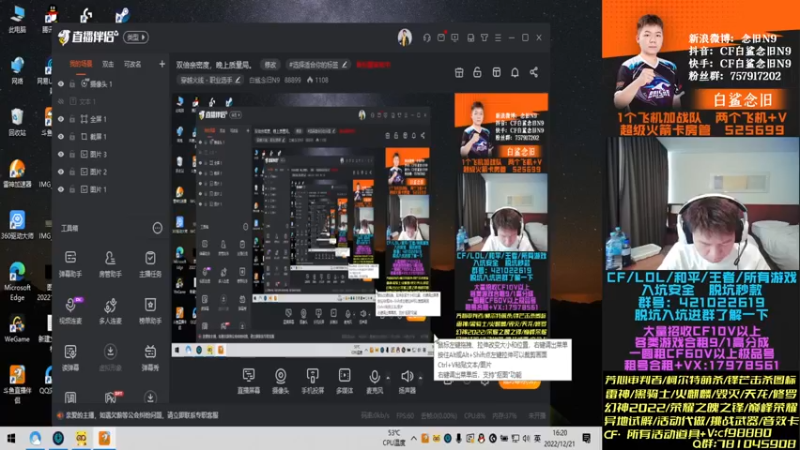Switch to the first orange scene tab
Screen dimensions: 800x450
click(x=81, y=64)
